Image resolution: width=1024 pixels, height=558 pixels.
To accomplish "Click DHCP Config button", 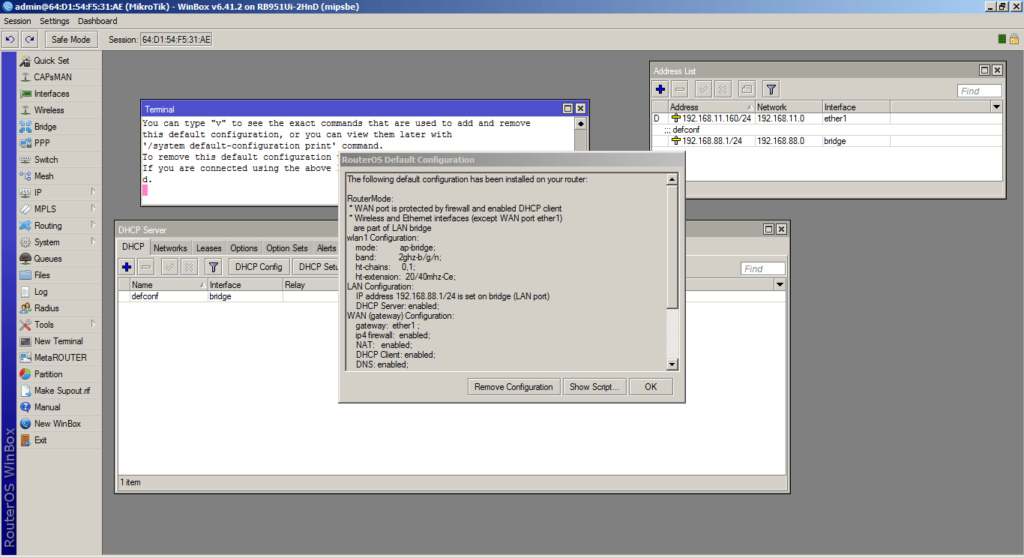I will [x=259, y=267].
